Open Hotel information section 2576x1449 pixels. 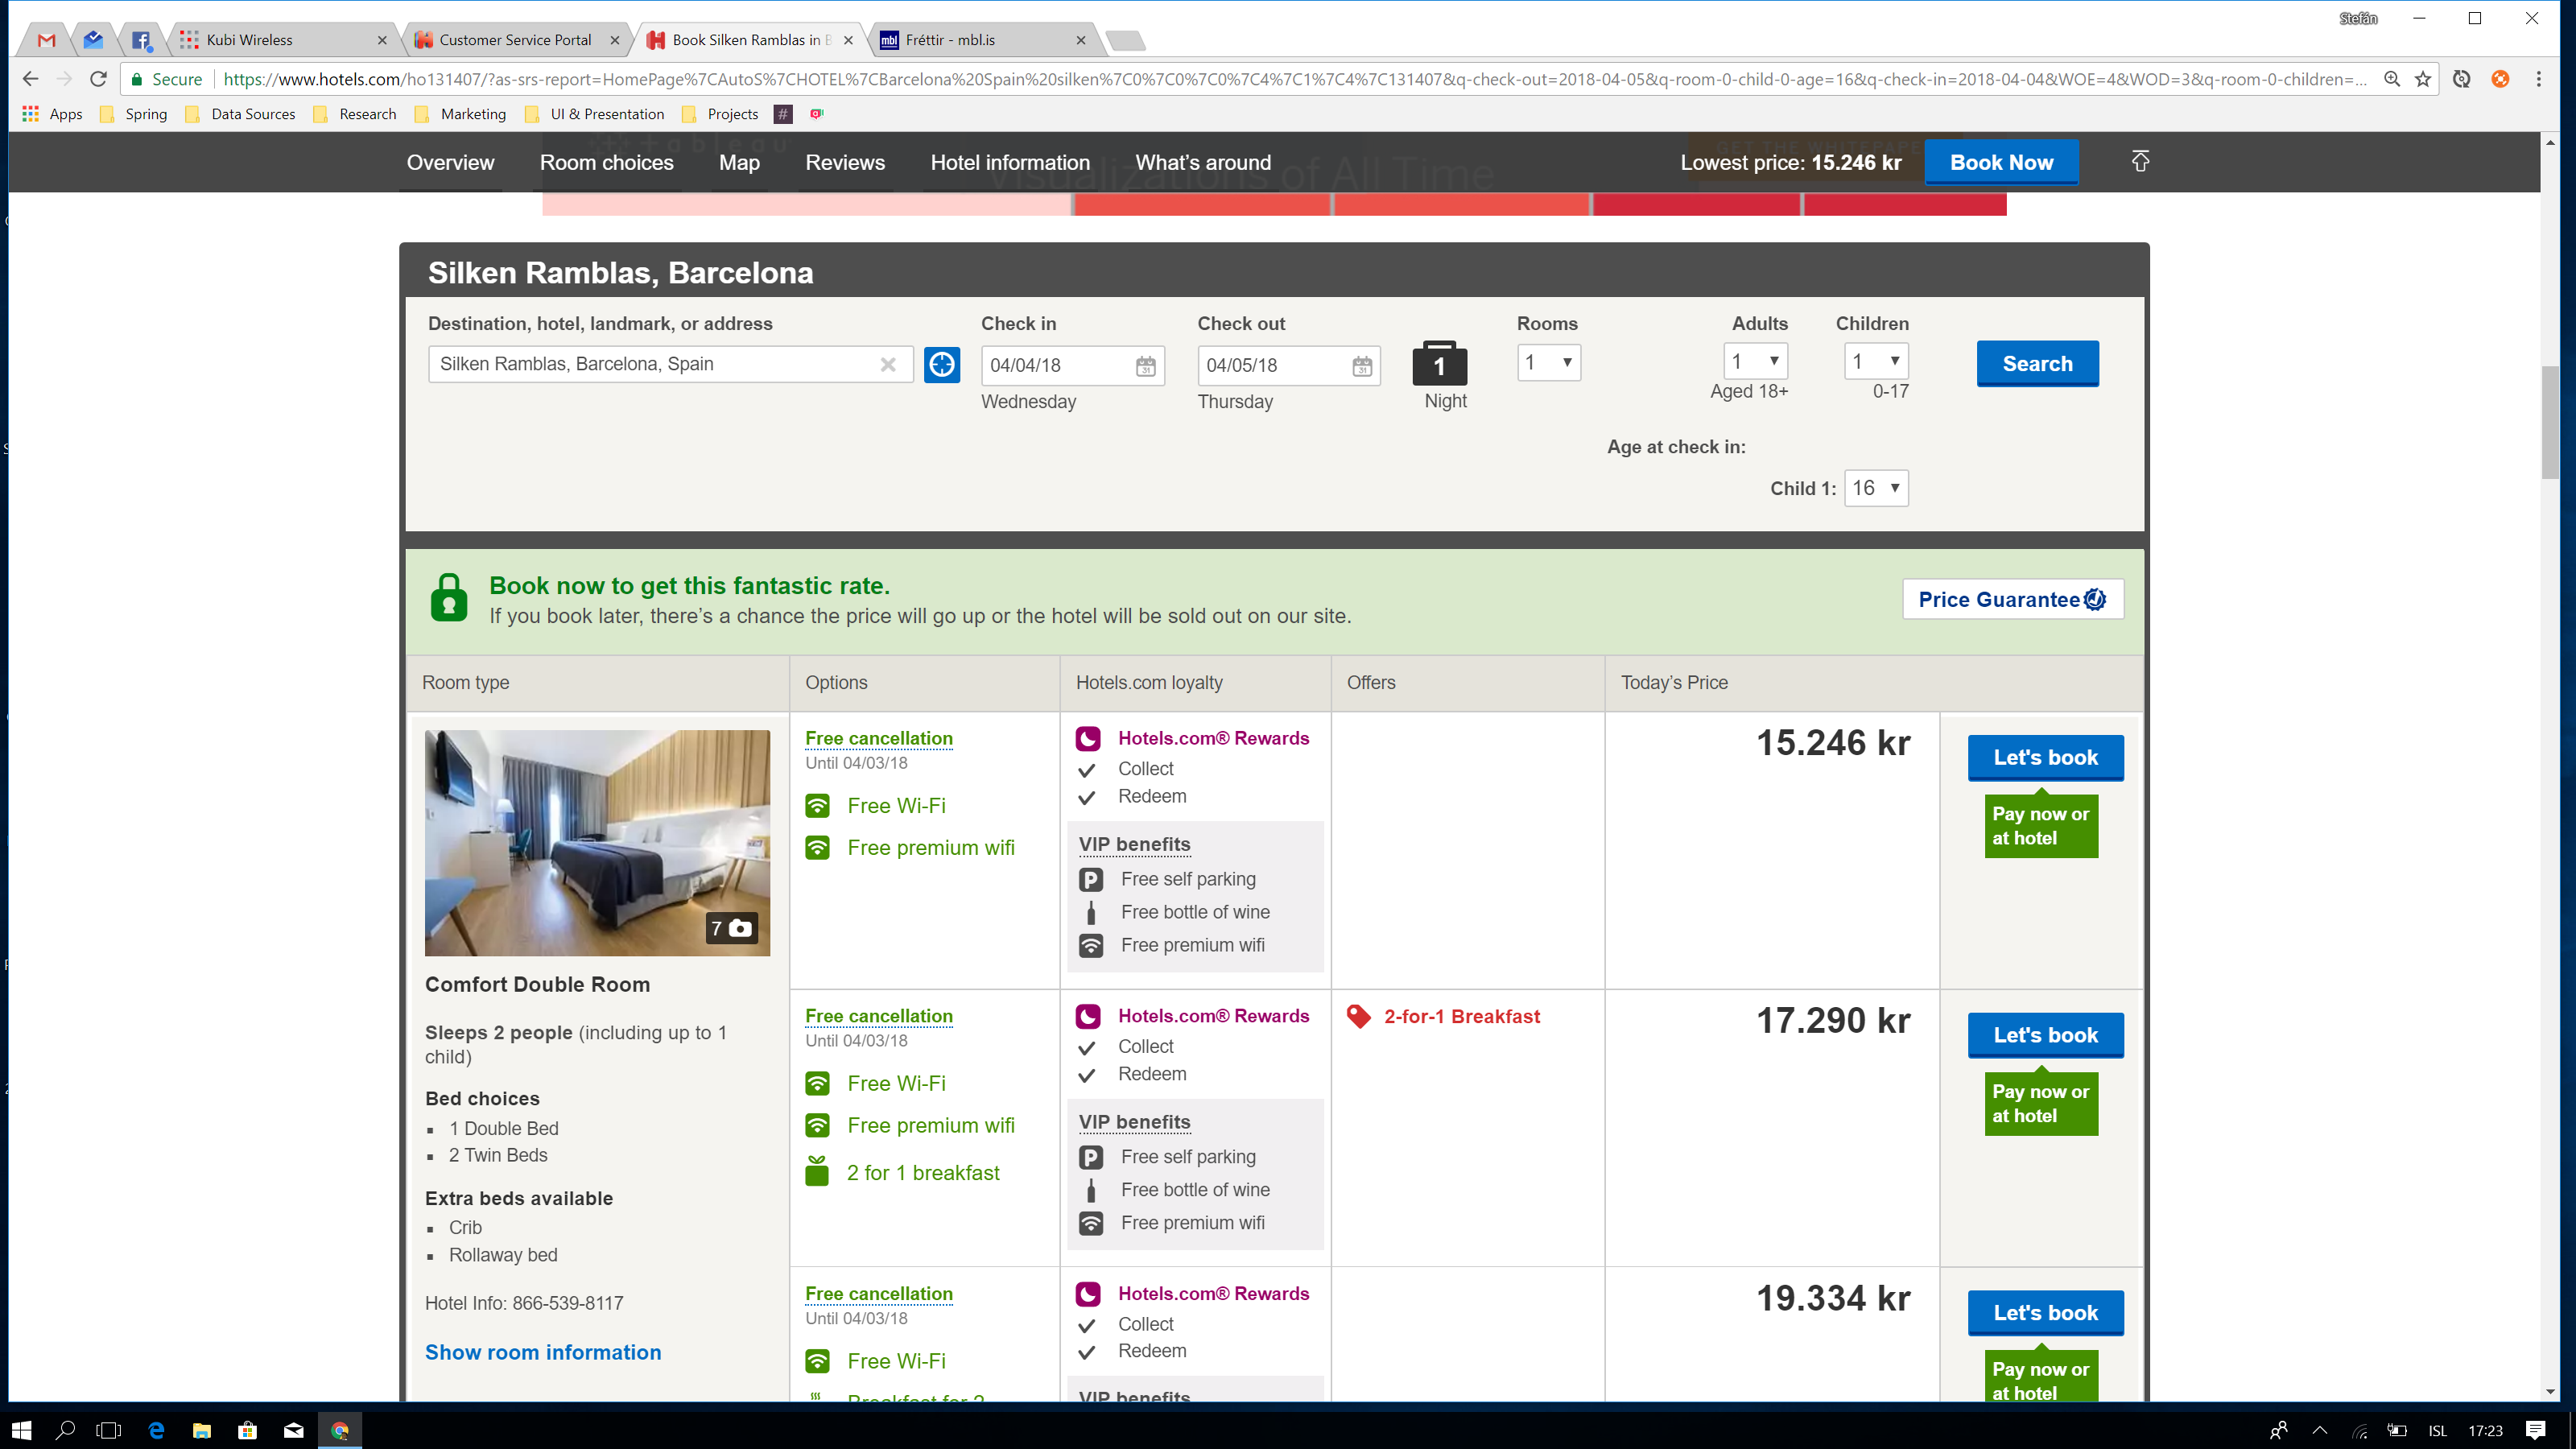(x=1010, y=162)
